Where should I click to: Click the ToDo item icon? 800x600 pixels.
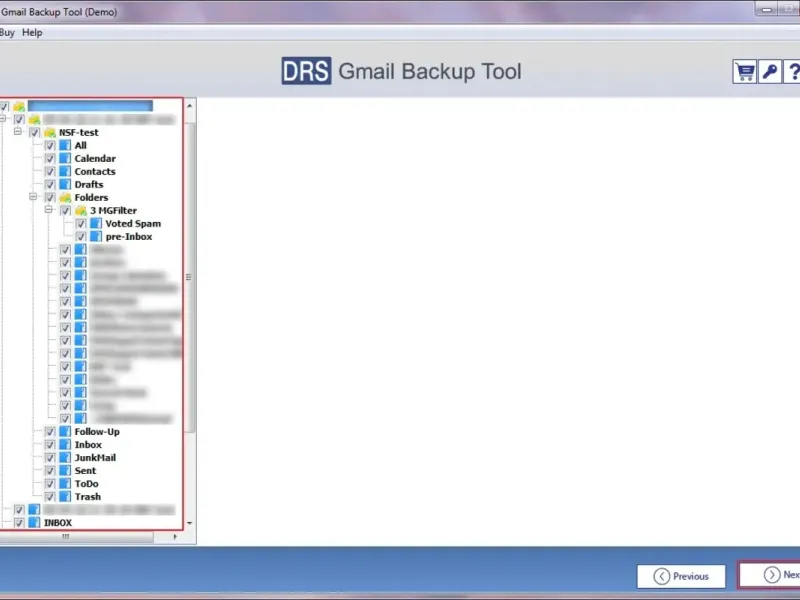[65, 484]
